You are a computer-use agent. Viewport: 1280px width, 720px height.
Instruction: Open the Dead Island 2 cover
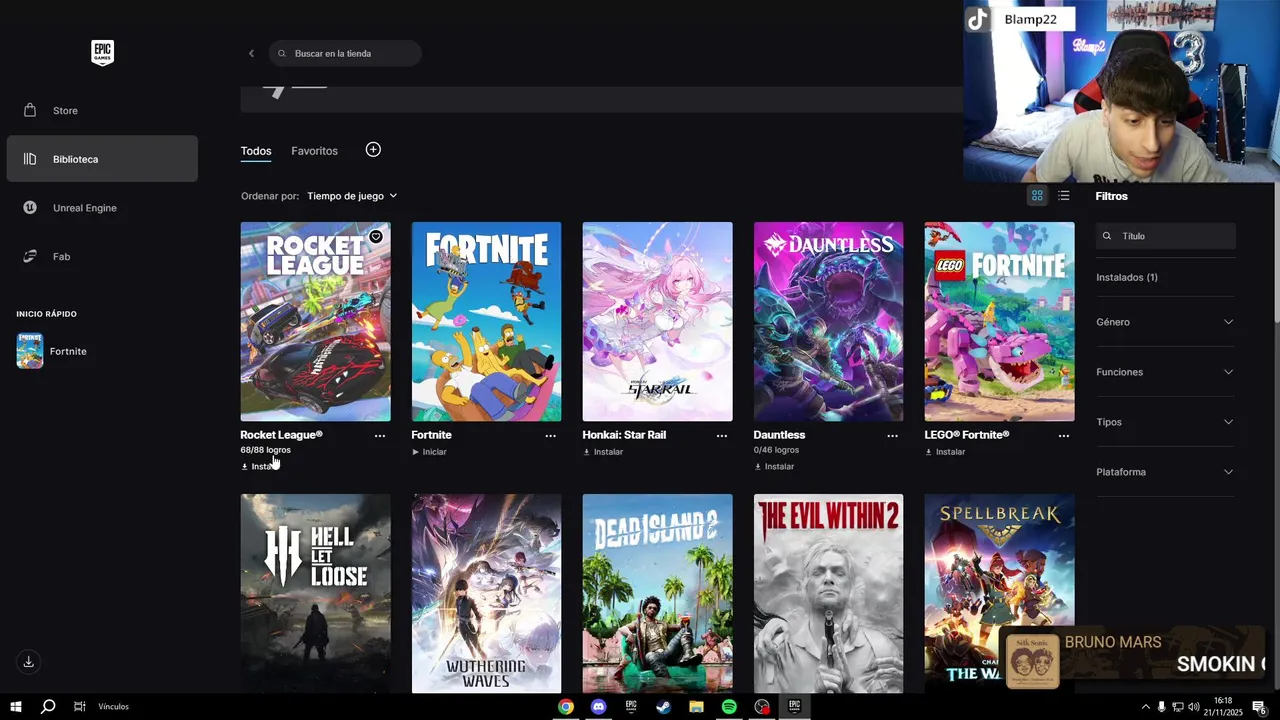click(x=657, y=593)
